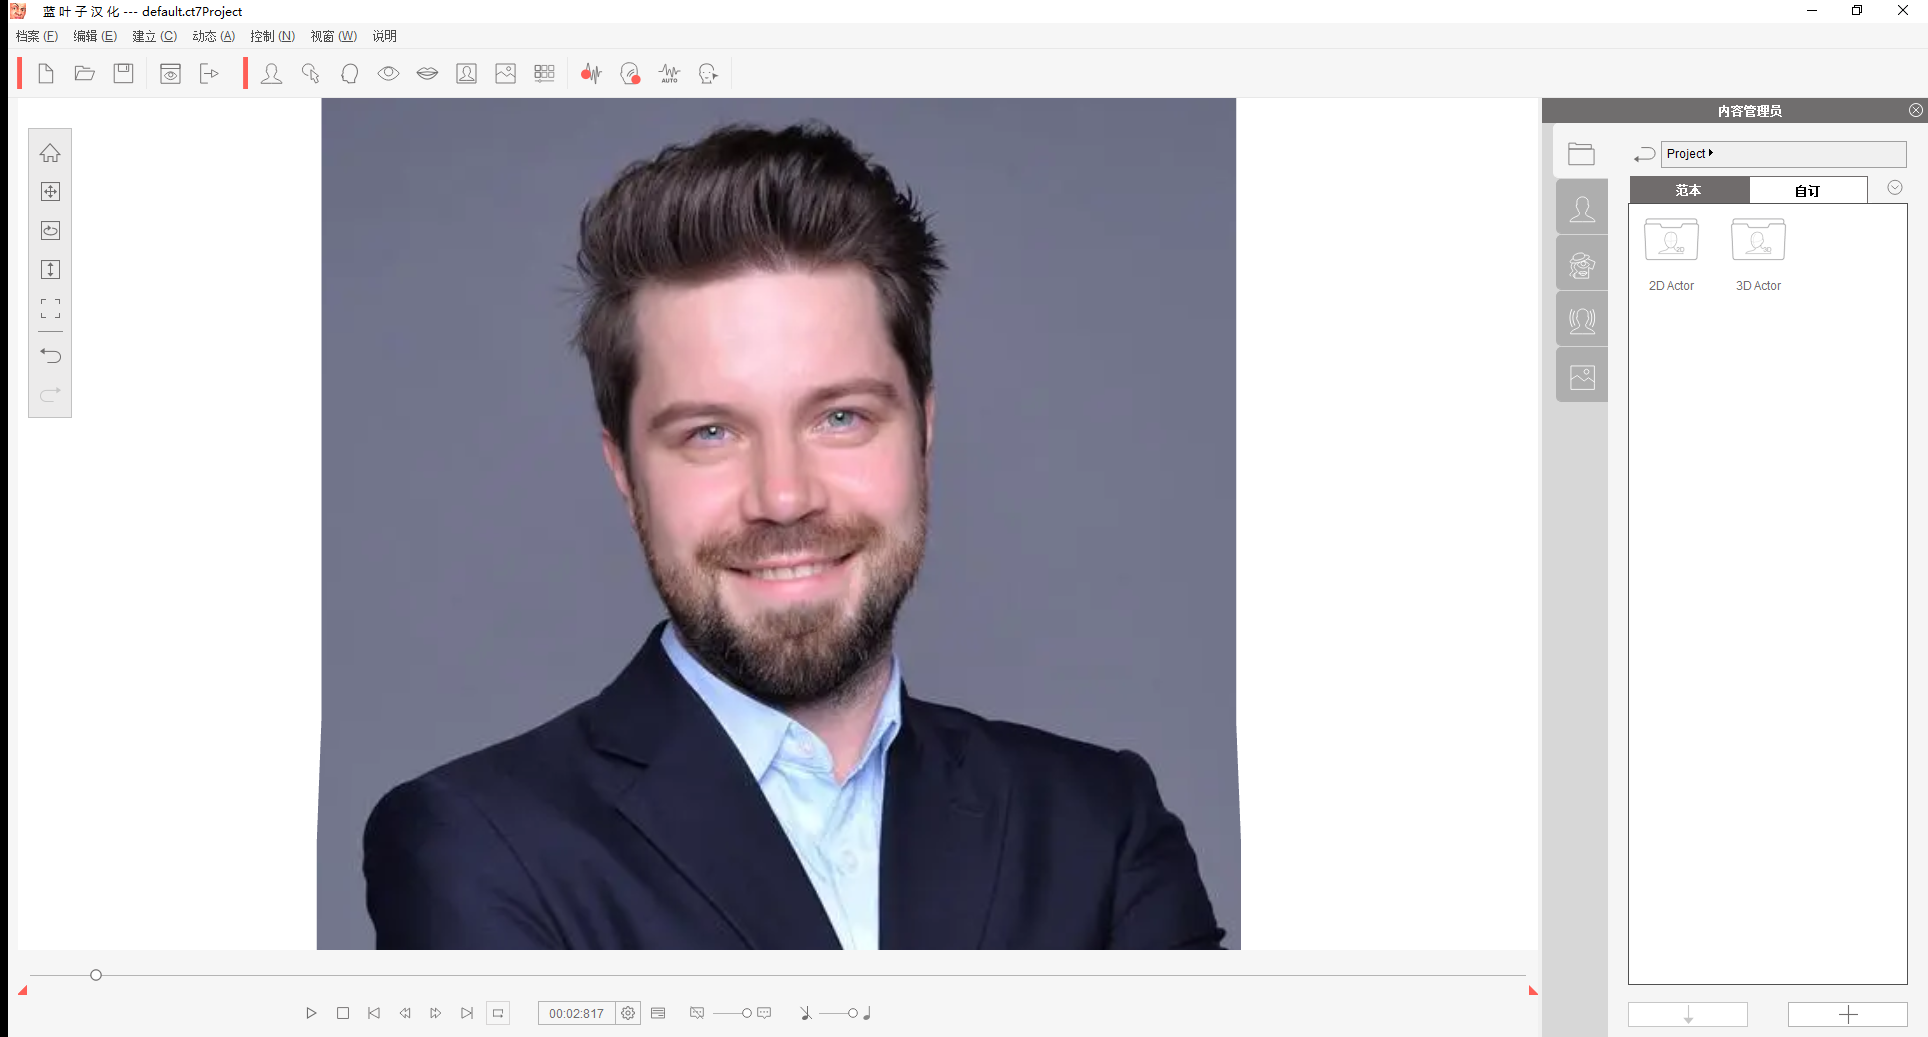Viewport: 1928px width, 1037px height.
Task: Toggle the mute music note icon
Action: [x=806, y=1013]
